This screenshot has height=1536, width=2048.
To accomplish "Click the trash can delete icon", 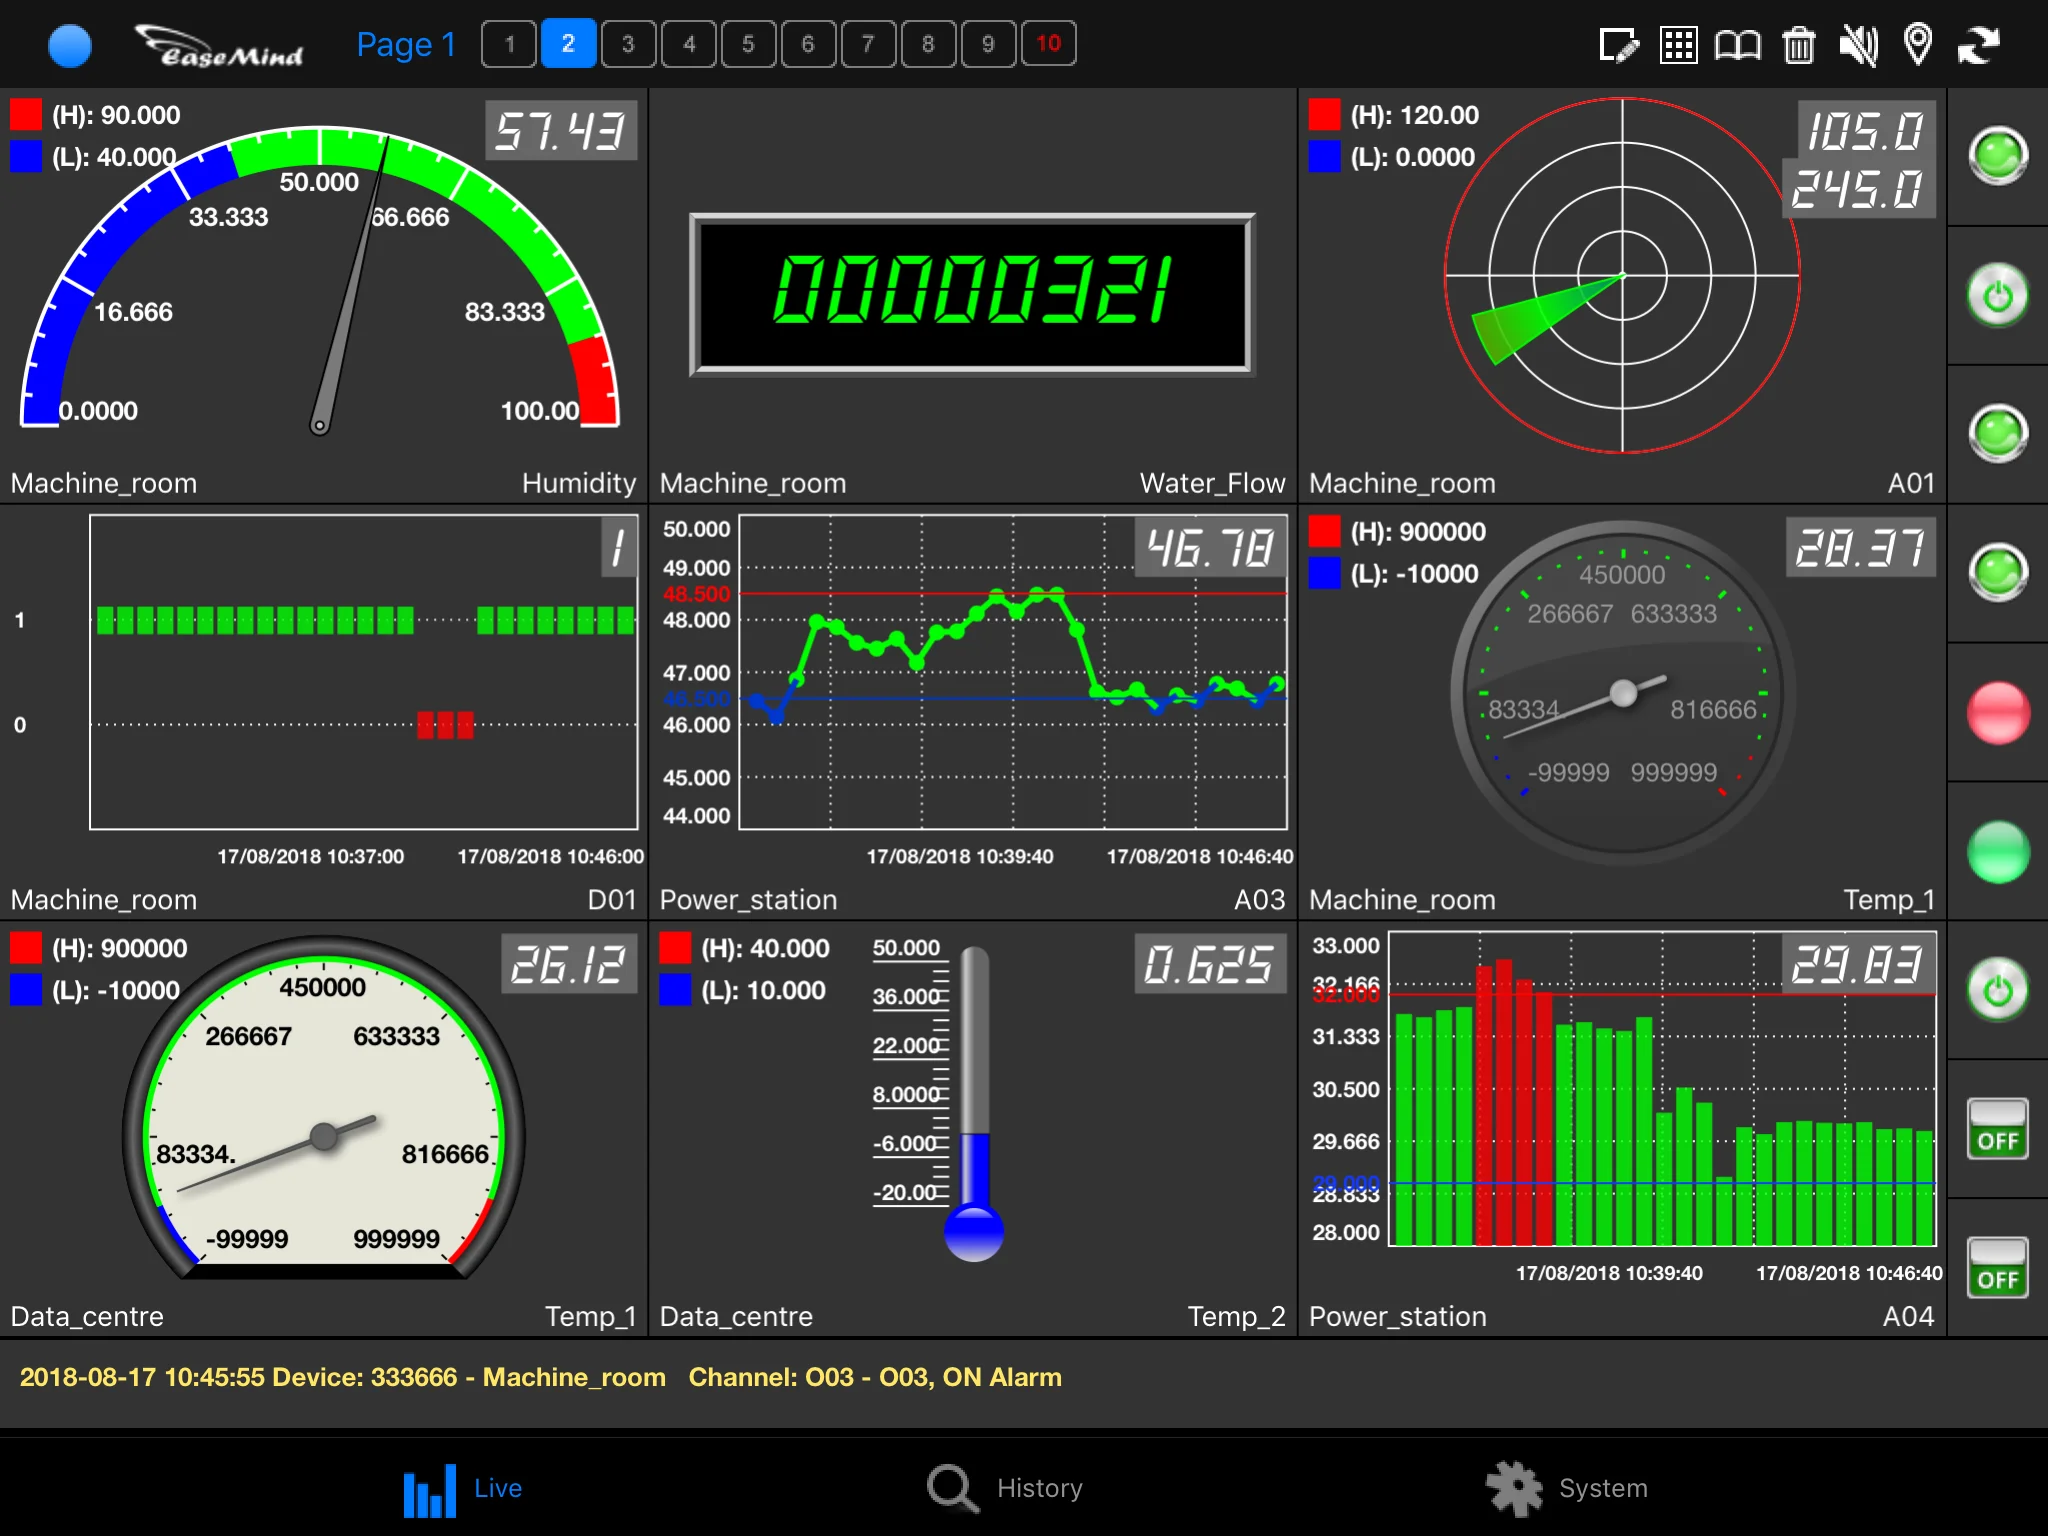I will point(1799,45).
